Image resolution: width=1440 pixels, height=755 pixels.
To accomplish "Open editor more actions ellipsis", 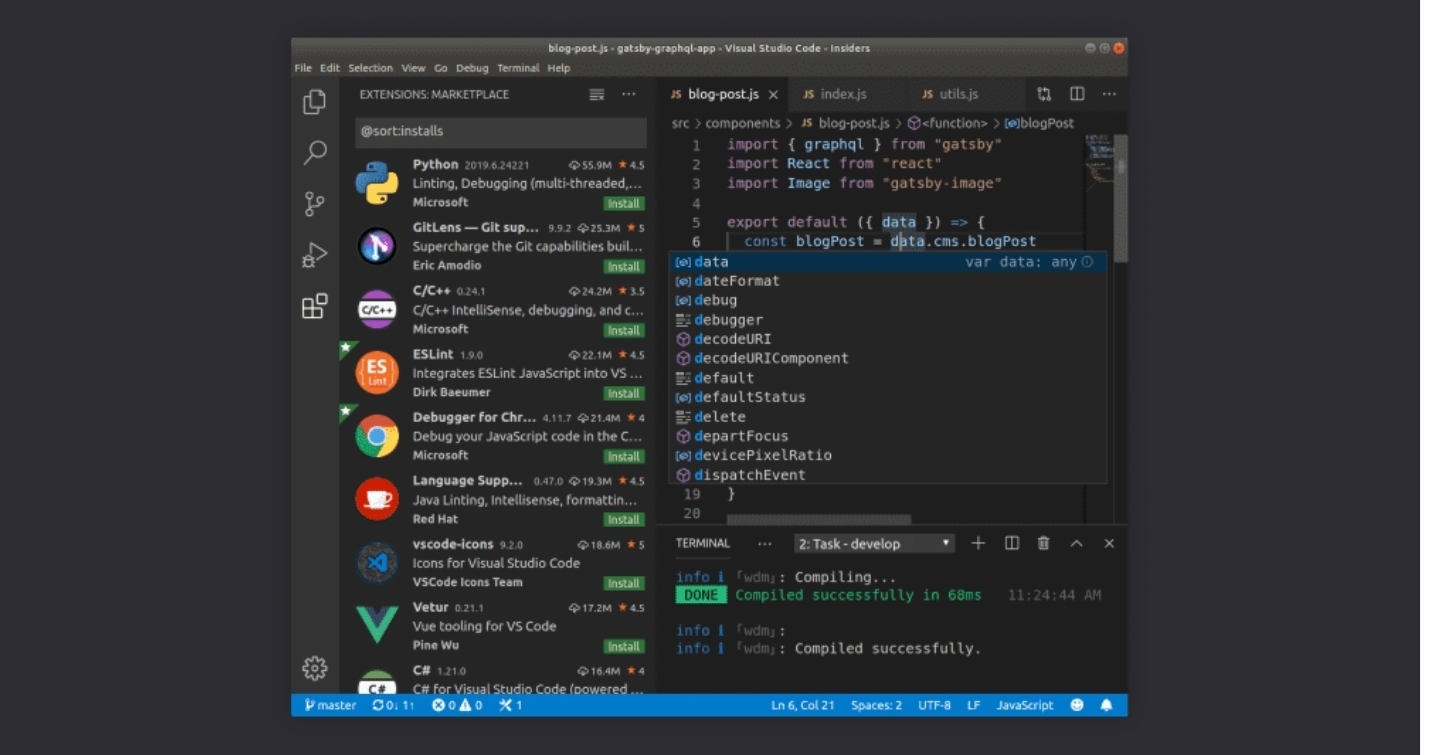I will (x=1109, y=94).
